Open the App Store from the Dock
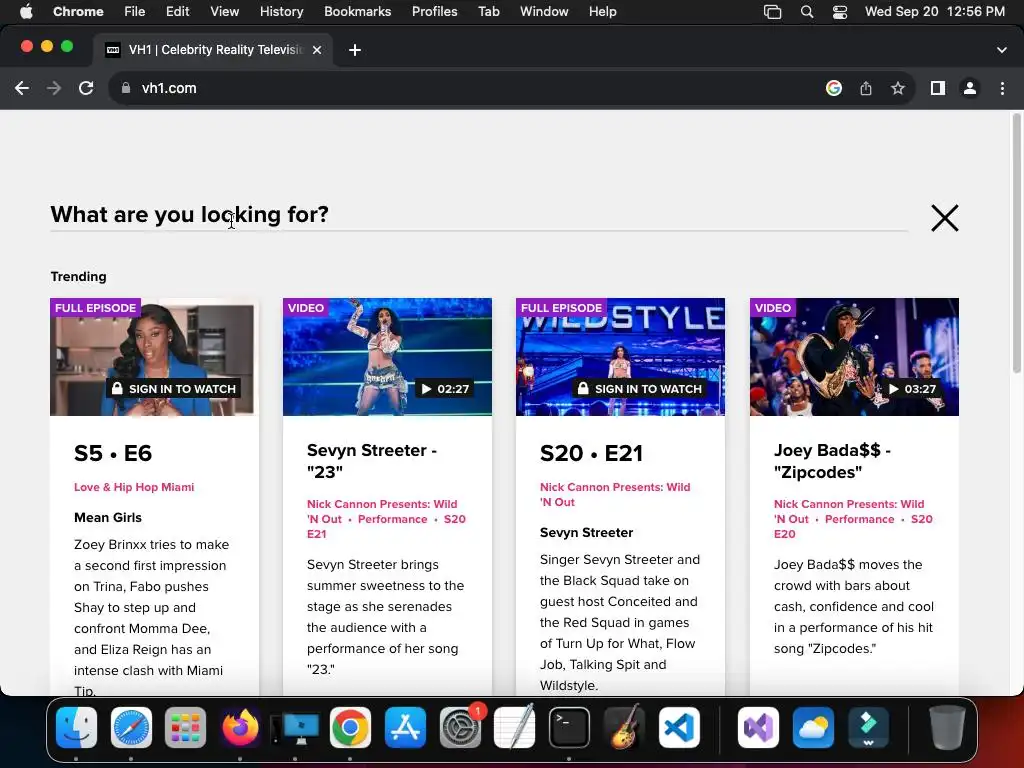The width and height of the screenshot is (1024, 768). pos(405,728)
